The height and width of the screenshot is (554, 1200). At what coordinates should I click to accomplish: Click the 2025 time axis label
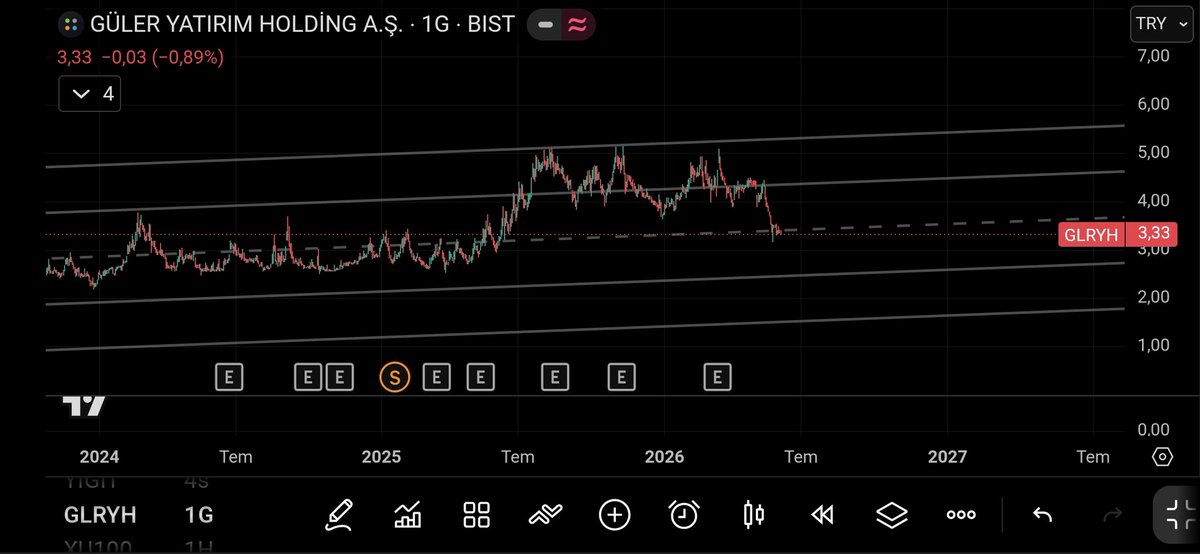tap(381, 457)
